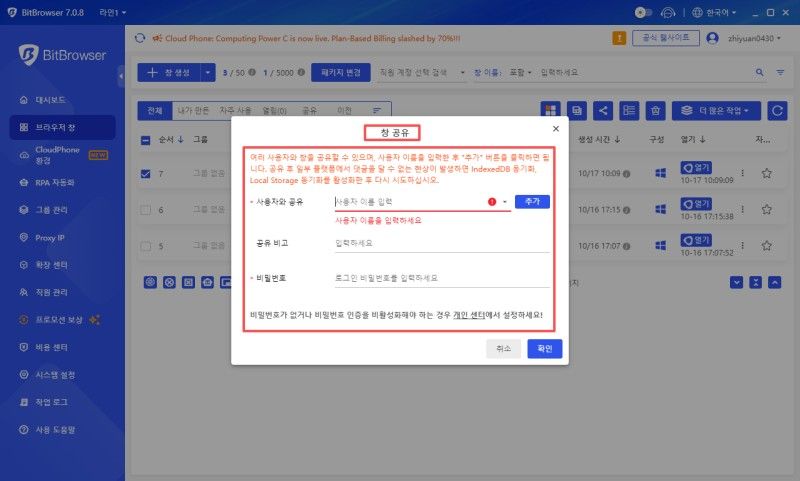The height and width of the screenshot is (481, 800).
Task: Expand the 창 생성 dropdown arrow
Action: click(208, 73)
